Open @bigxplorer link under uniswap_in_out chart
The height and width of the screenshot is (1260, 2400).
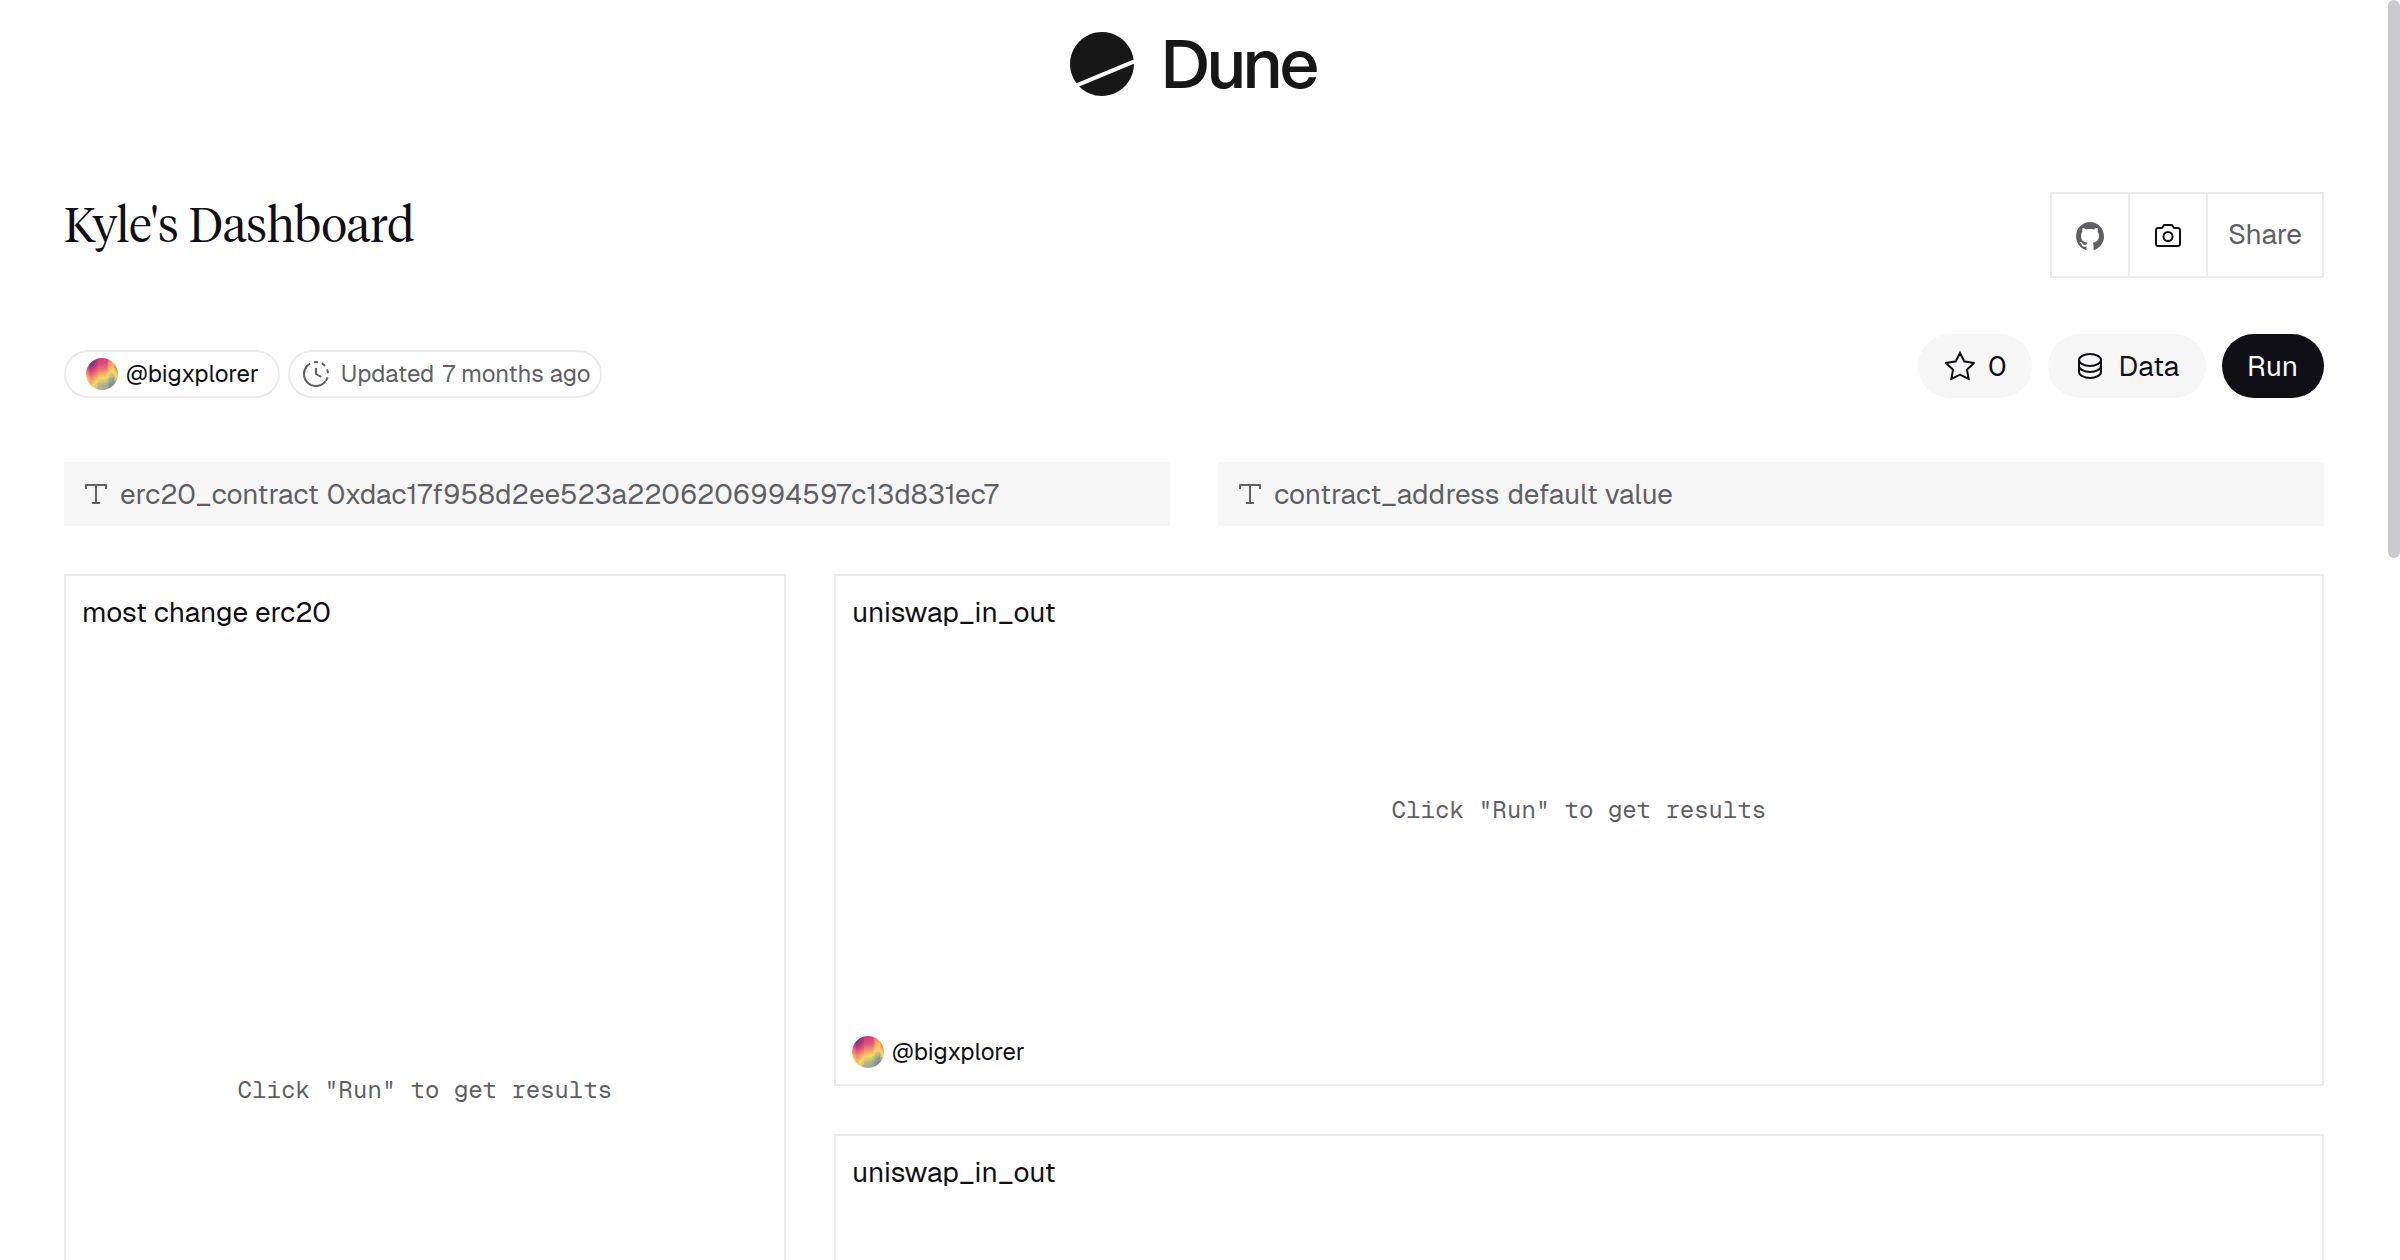[957, 1052]
